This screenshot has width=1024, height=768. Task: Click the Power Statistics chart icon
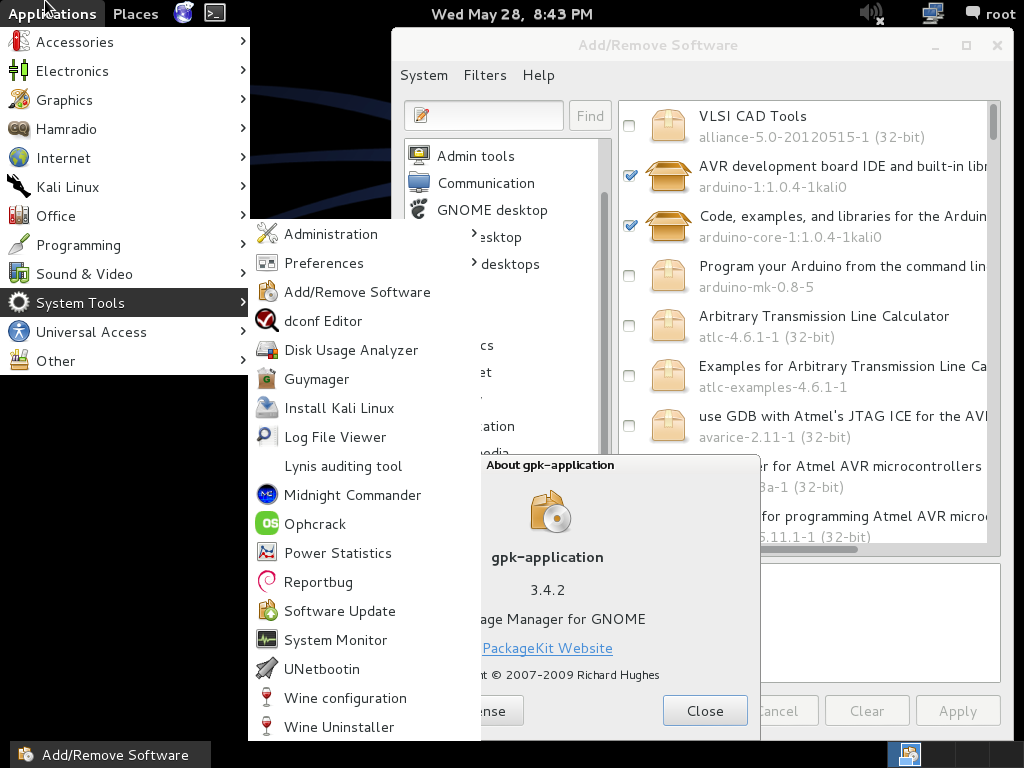267,553
